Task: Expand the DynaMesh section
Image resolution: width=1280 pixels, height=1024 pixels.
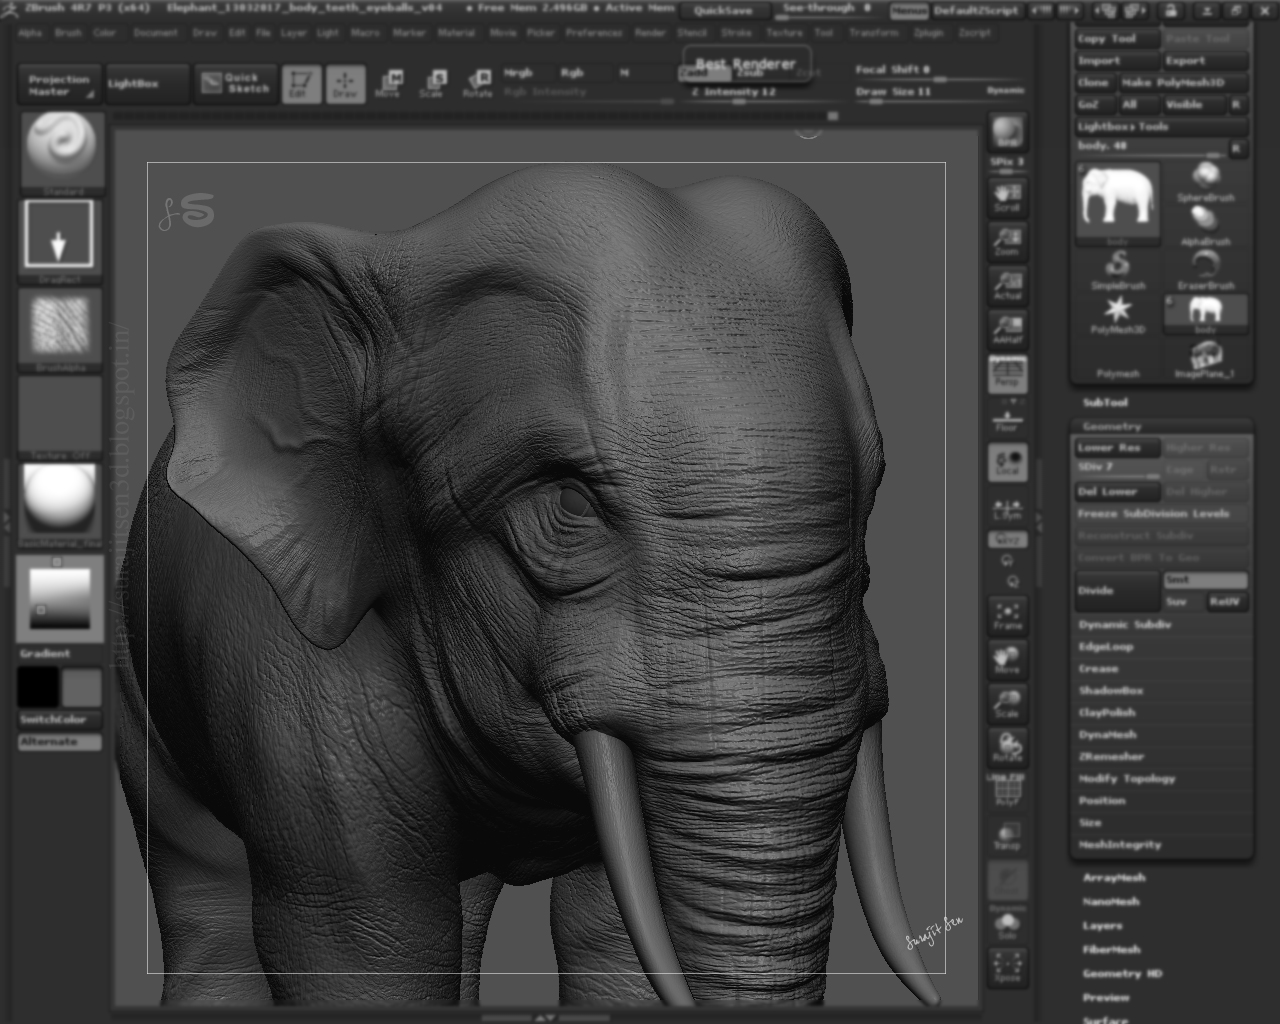Action: pyautogui.click(x=1107, y=735)
